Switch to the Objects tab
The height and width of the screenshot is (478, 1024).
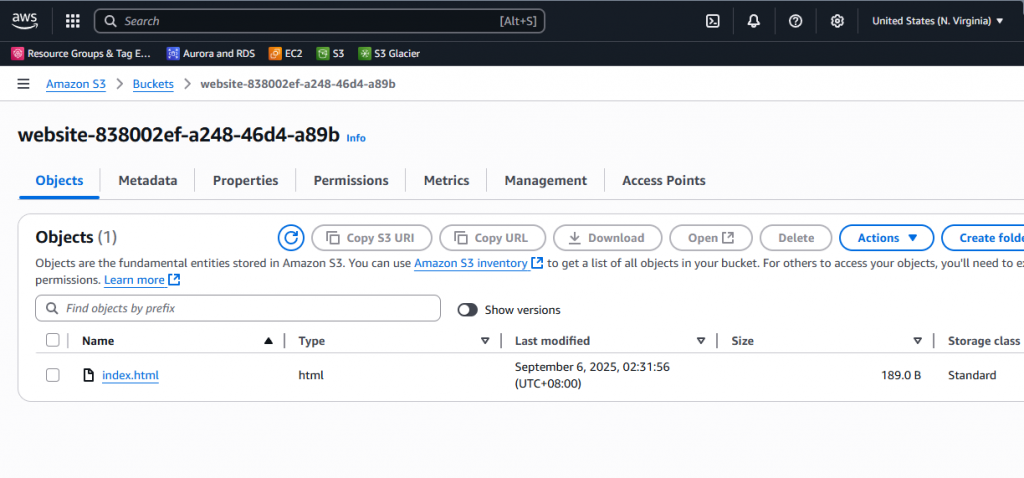[59, 181]
